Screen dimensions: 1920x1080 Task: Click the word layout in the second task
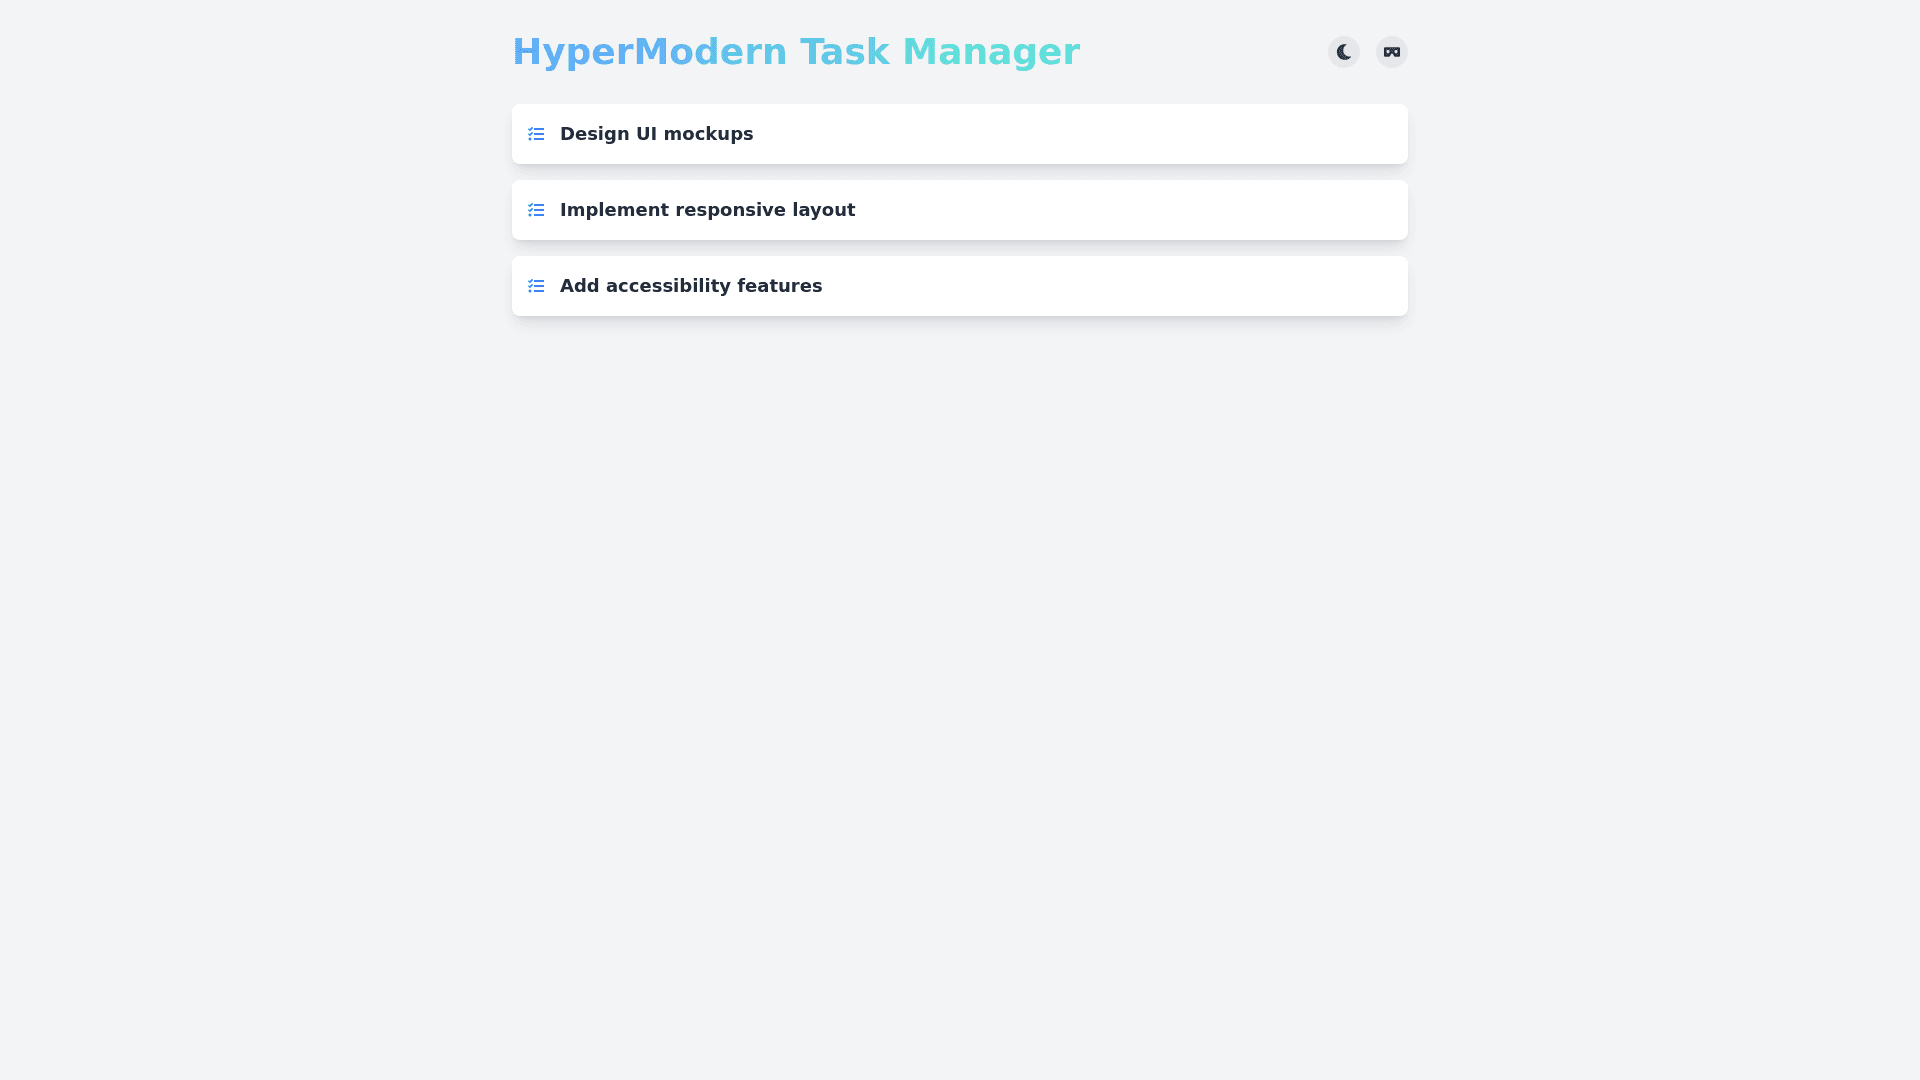(x=823, y=210)
